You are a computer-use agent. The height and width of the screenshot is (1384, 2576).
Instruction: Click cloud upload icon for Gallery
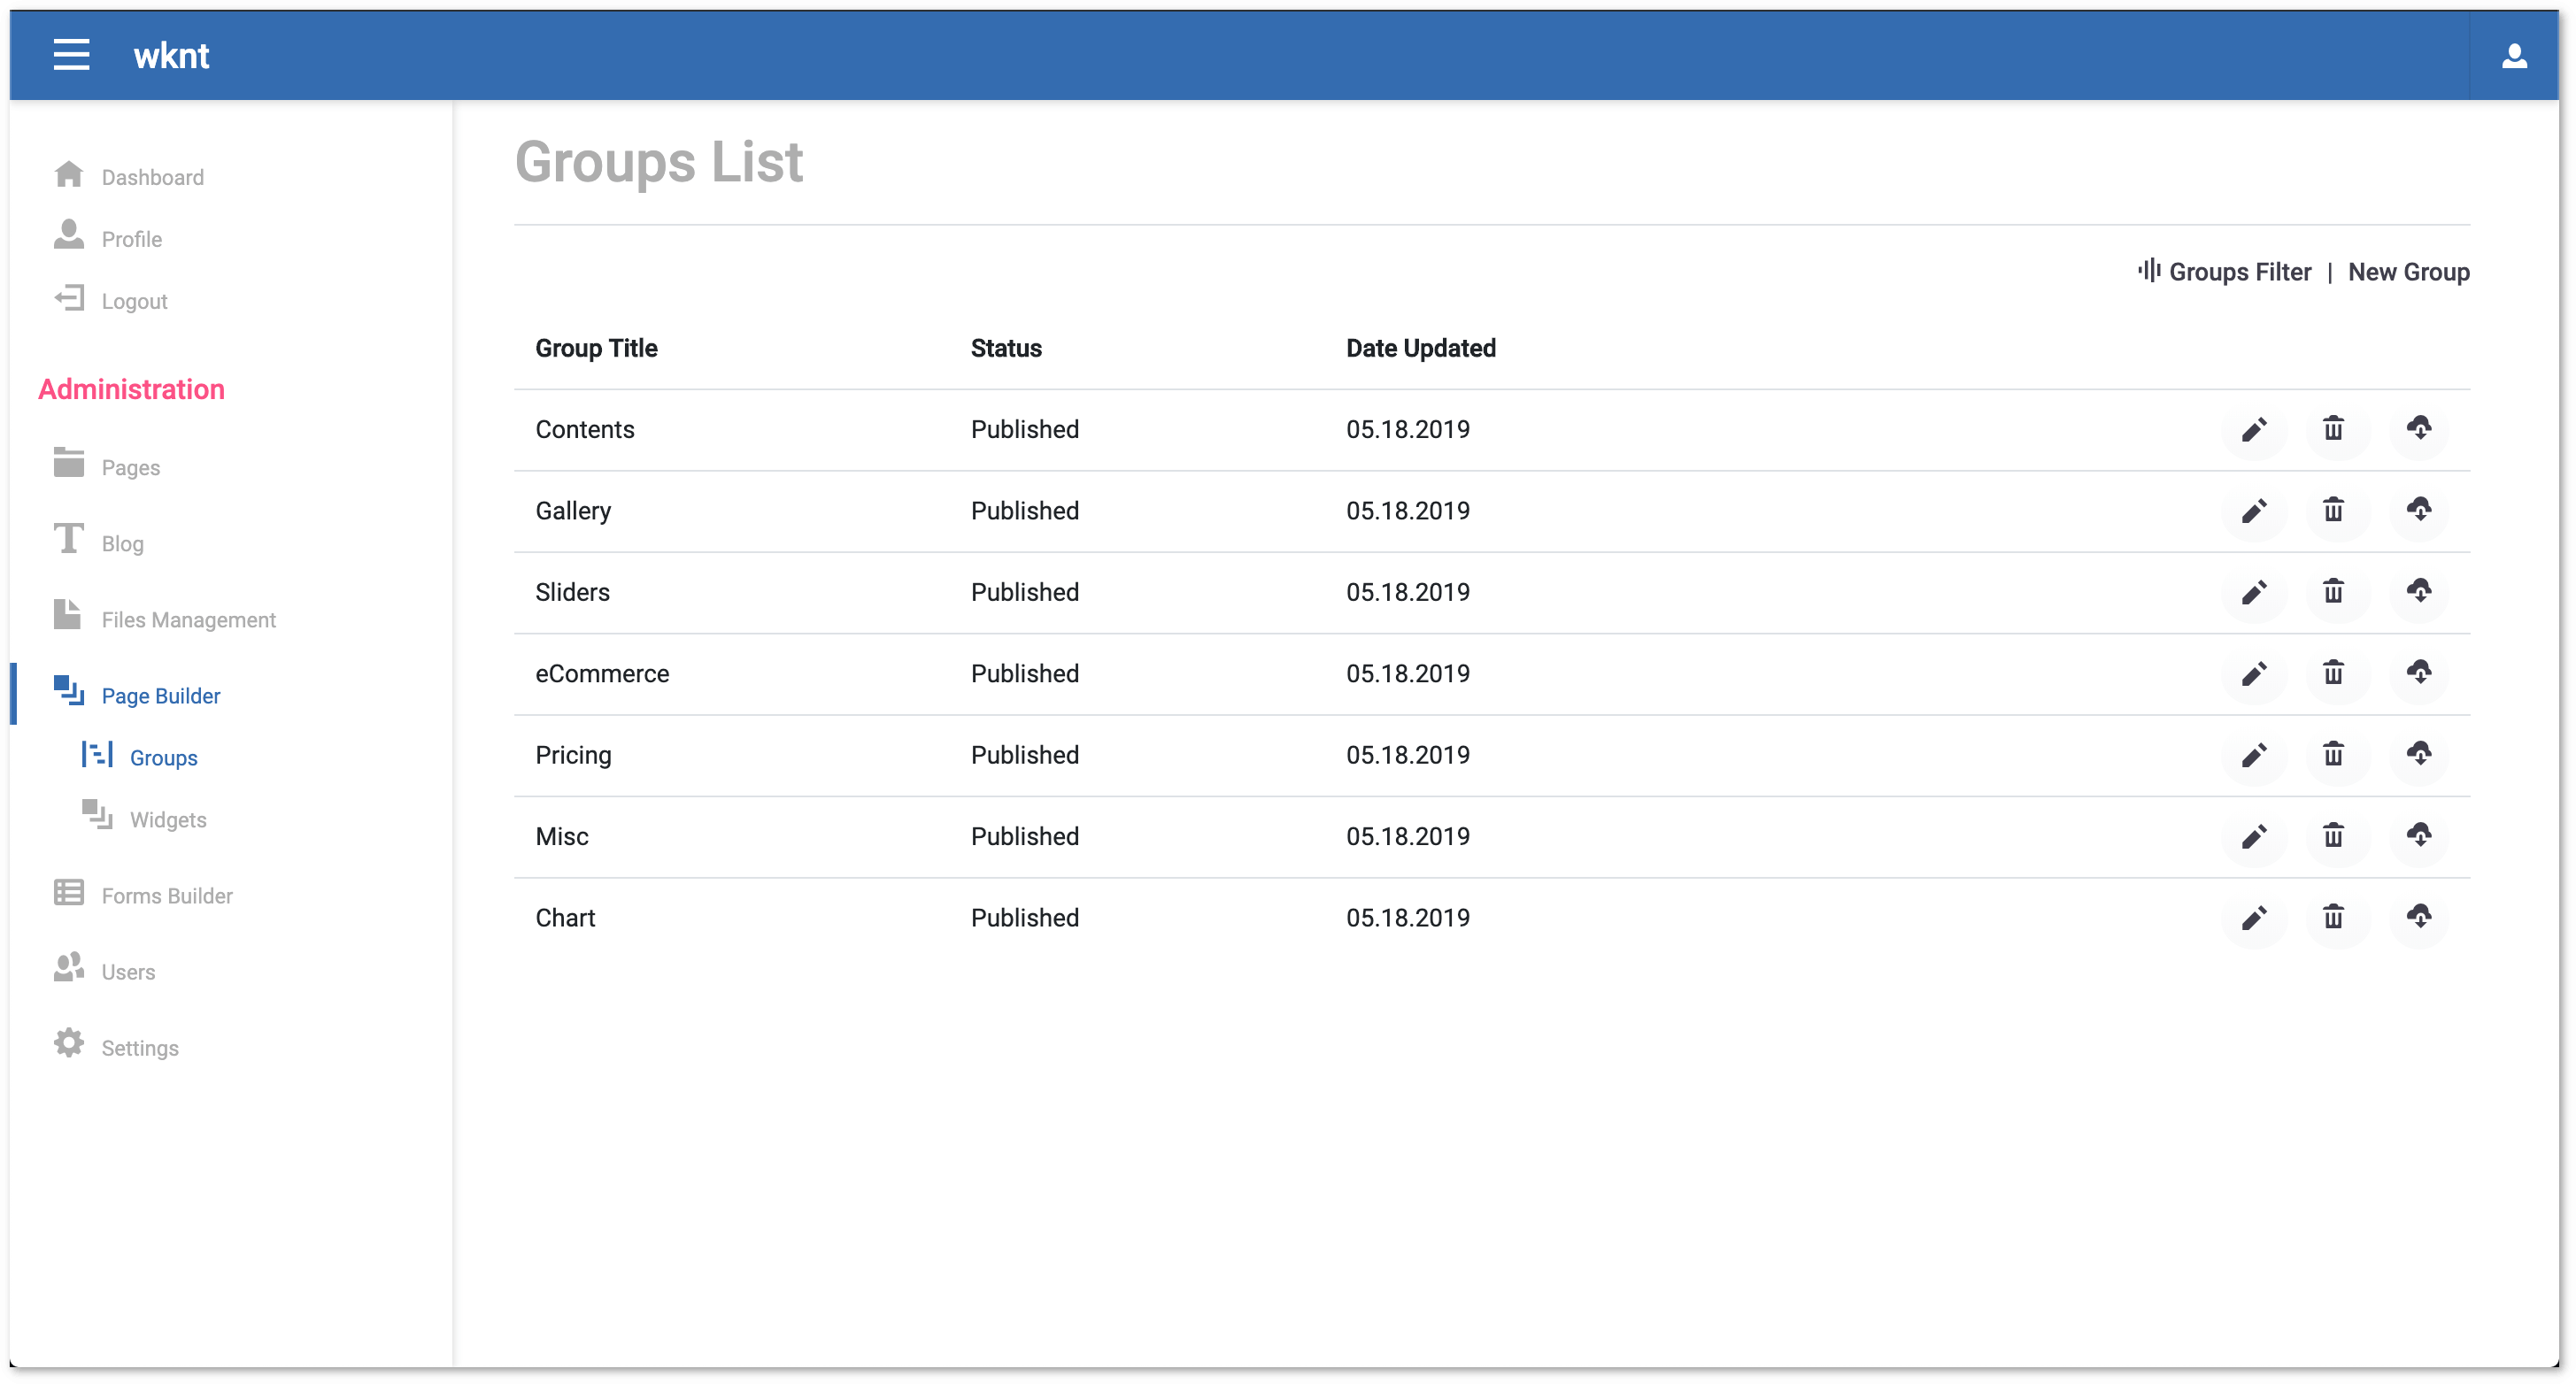(2418, 510)
